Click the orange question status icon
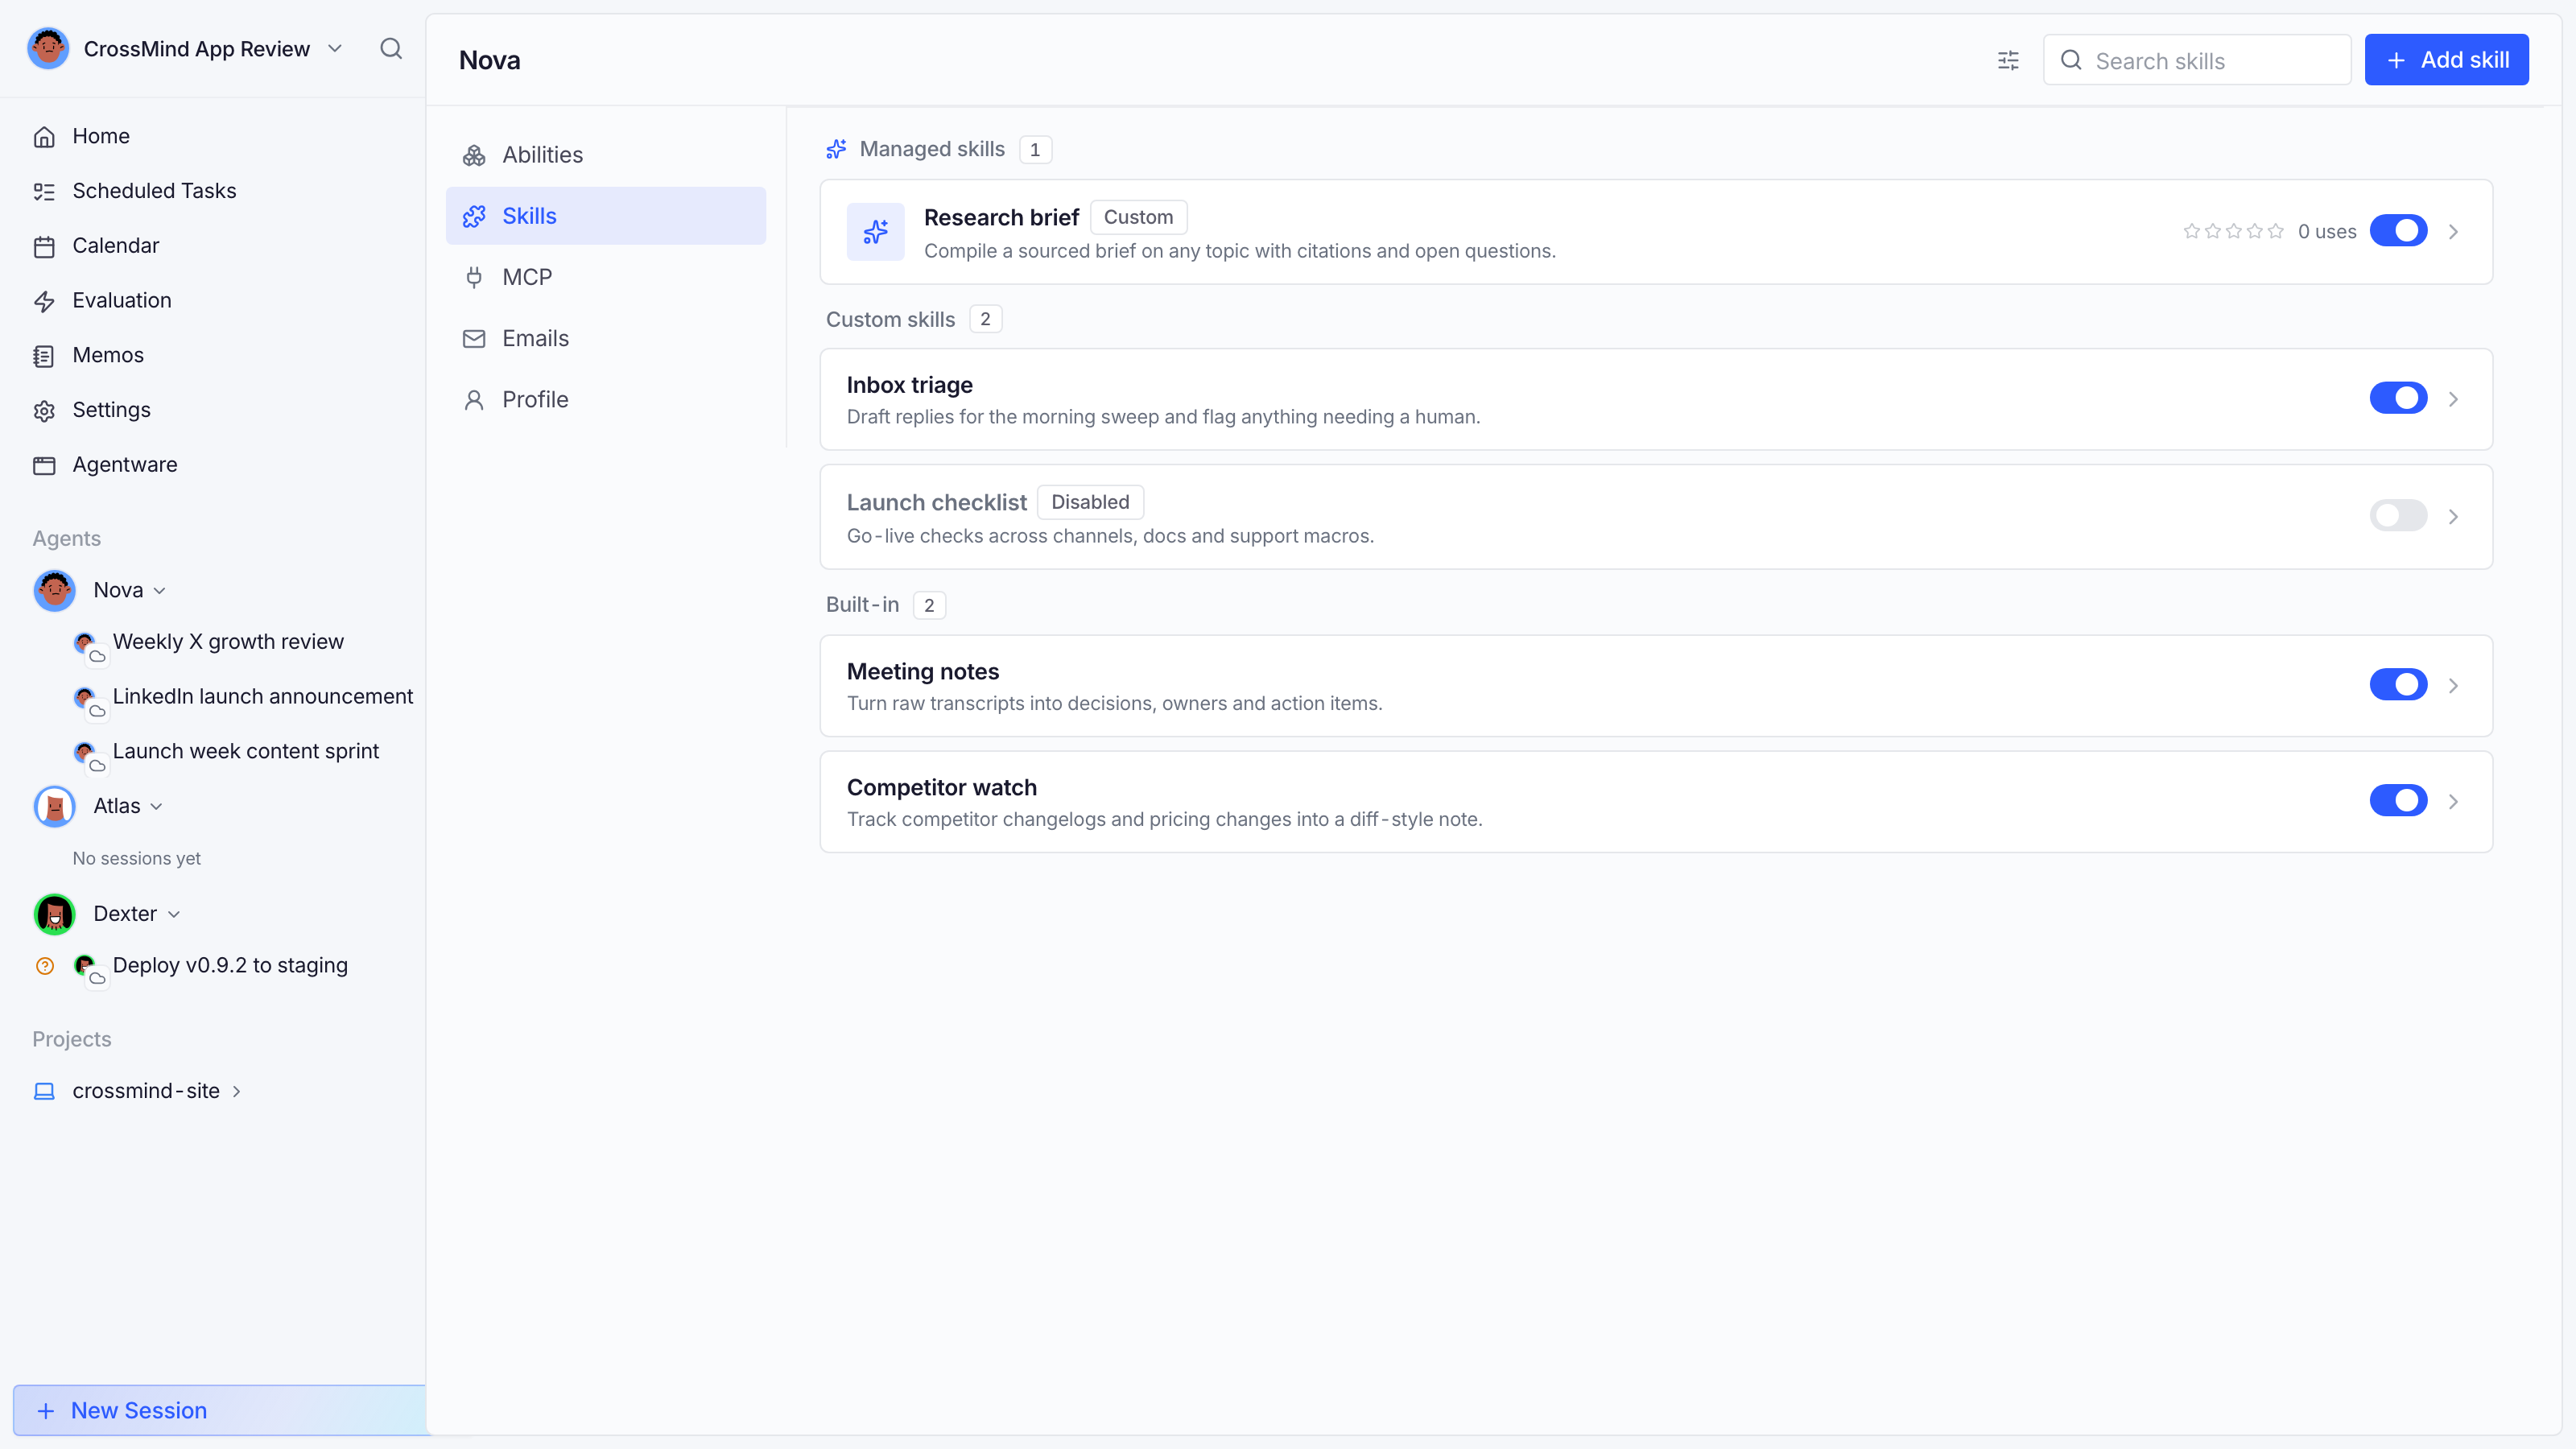This screenshot has height=1449, width=2576. coord(45,966)
